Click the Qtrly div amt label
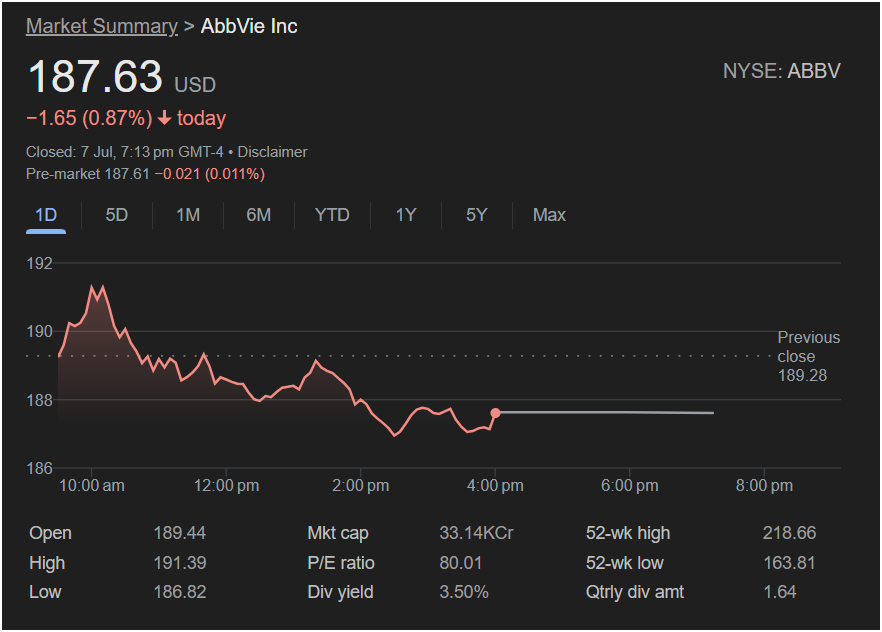 pyautogui.click(x=634, y=592)
